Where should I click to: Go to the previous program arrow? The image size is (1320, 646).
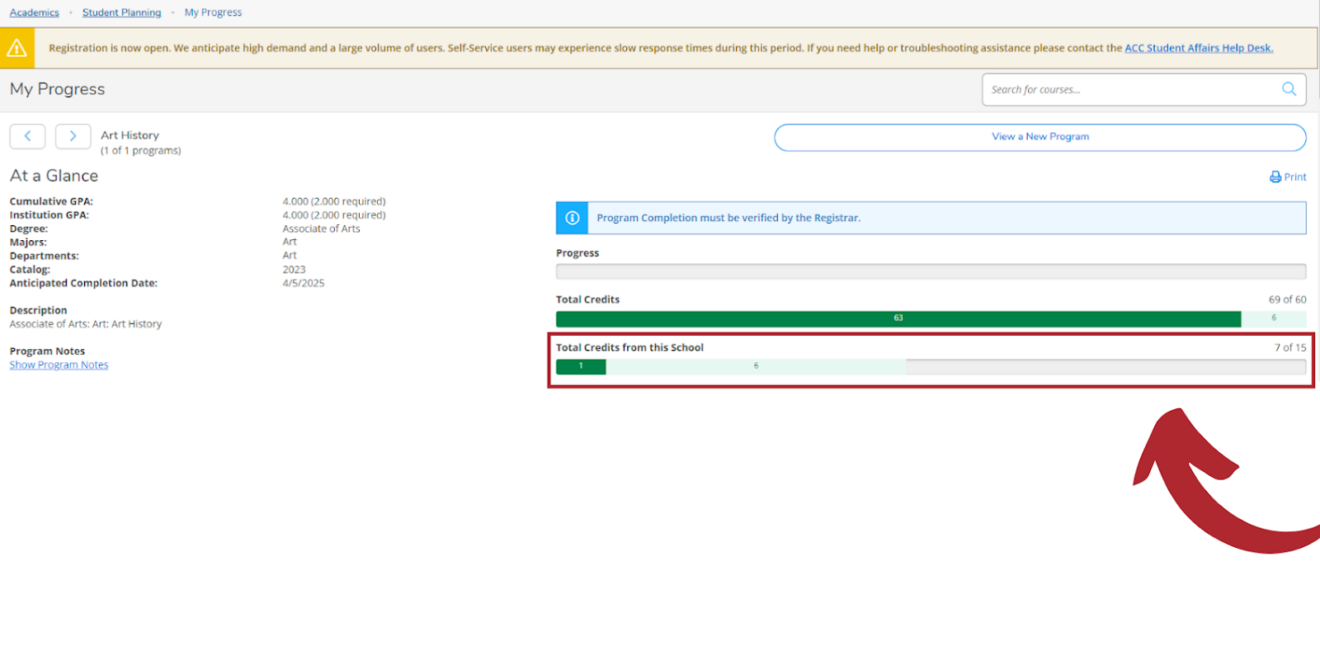tap(27, 136)
